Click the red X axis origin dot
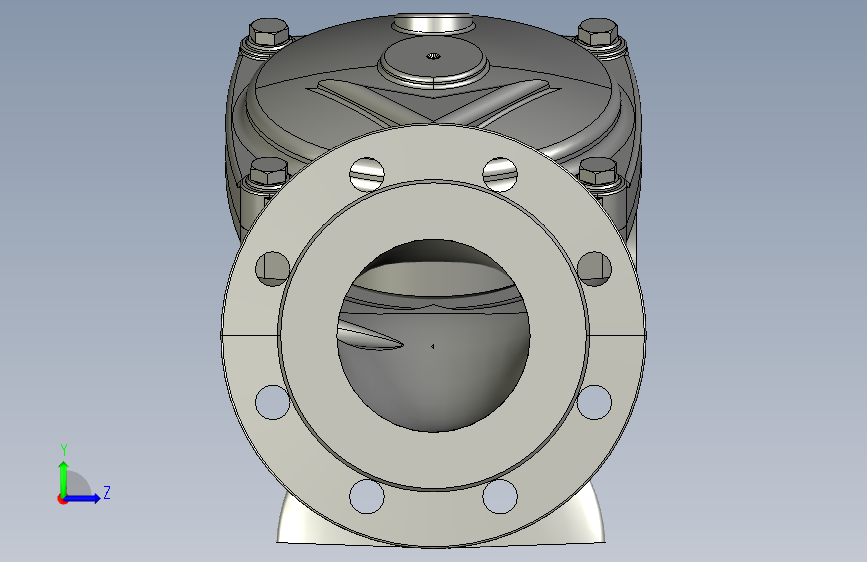The width and height of the screenshot is (867, 562). point(61,499)
